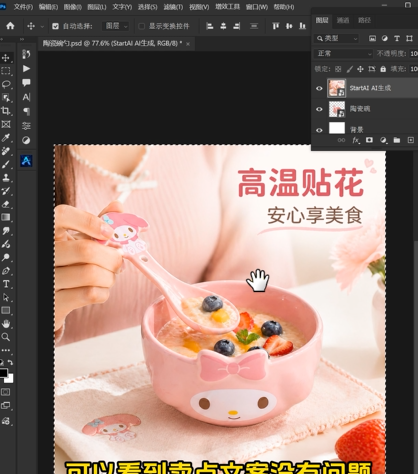Screen dimensions: 418x474
Task: Select the Clone Stamp tool
Action: [x=6, y=178]
